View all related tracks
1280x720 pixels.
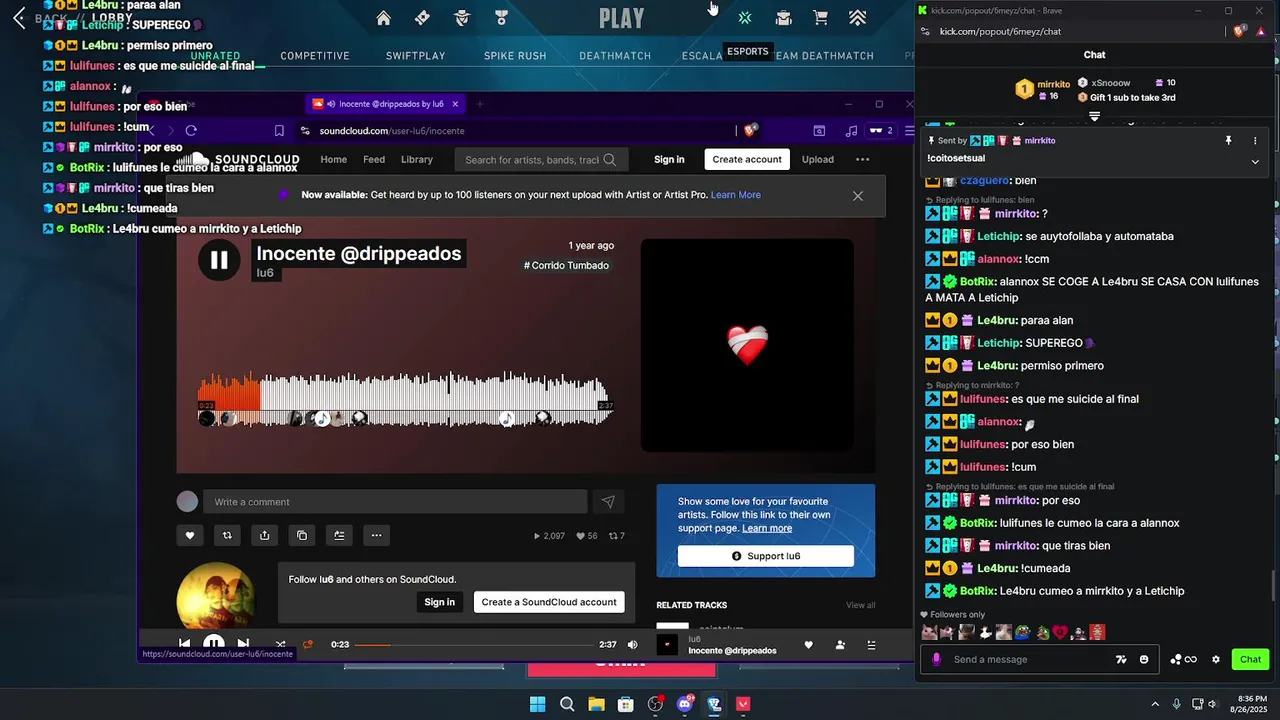[860, 605]
